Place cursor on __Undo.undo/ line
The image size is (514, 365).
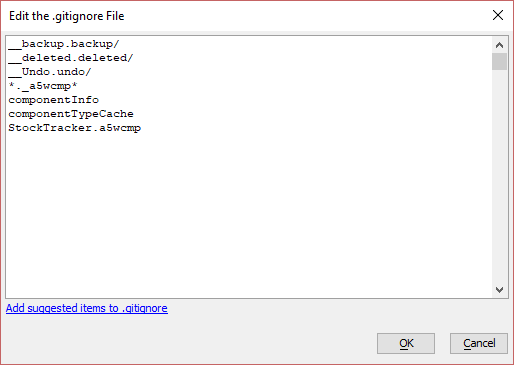click(x=50, y=72)
